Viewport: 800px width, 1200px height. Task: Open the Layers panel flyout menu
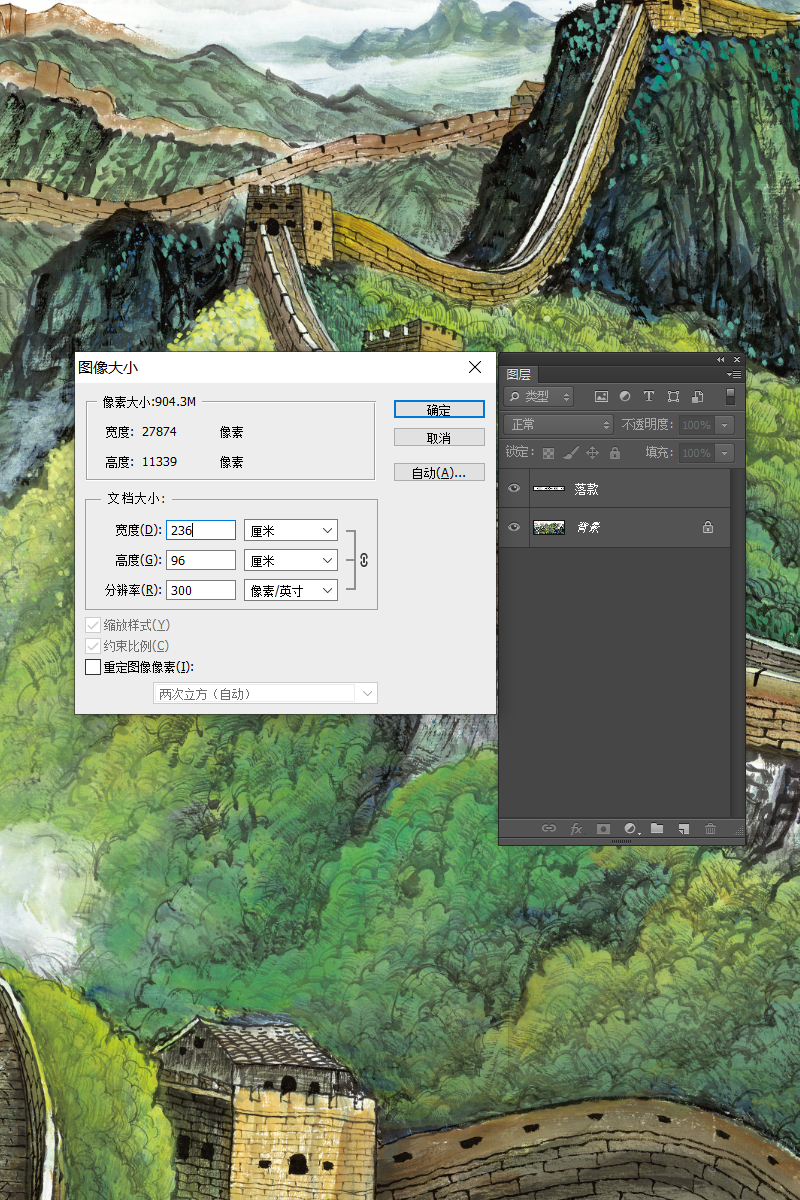click(734, 374)
